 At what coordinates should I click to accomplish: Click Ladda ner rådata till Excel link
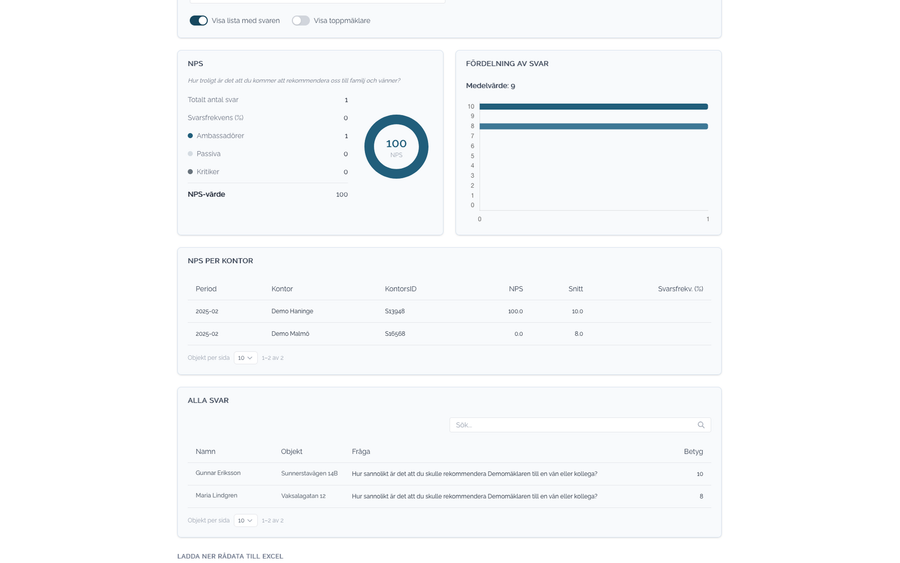coord(230,556)
